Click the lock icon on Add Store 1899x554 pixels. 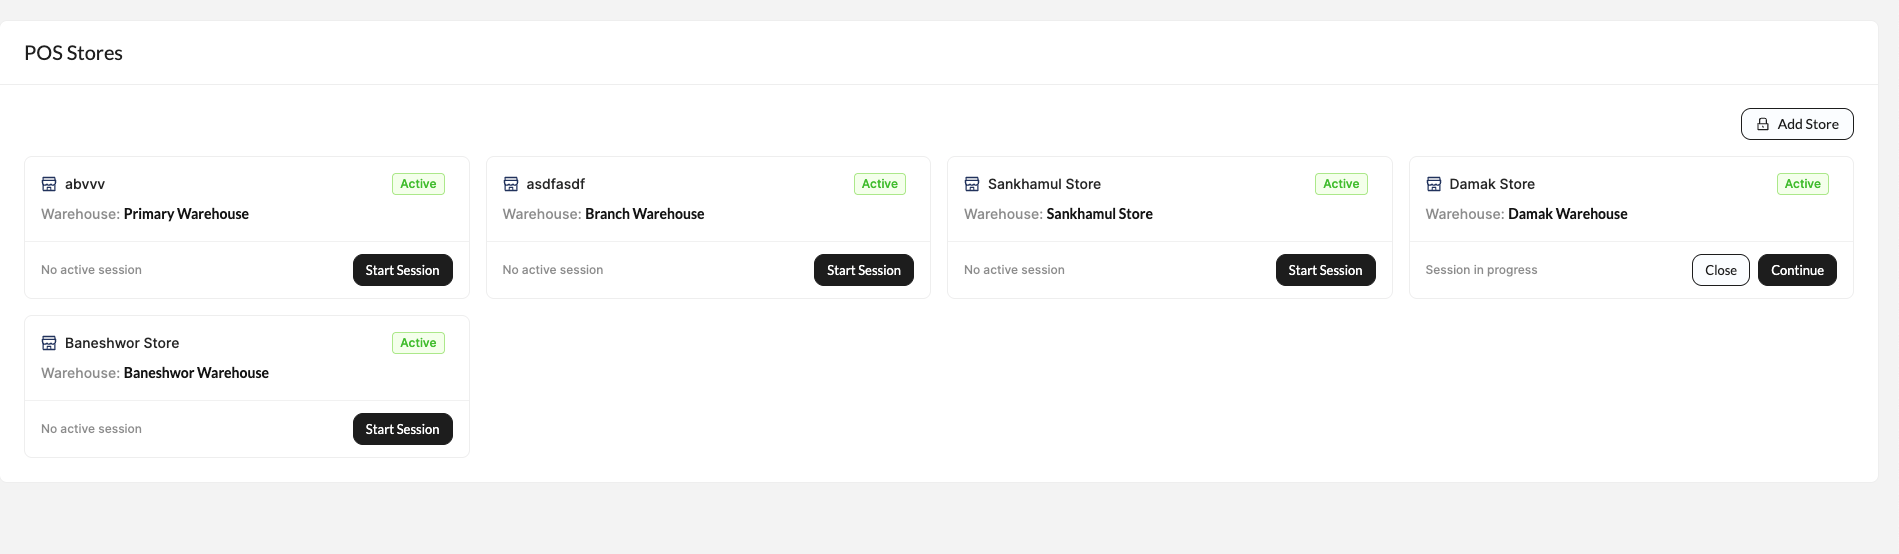(1763, 124)
